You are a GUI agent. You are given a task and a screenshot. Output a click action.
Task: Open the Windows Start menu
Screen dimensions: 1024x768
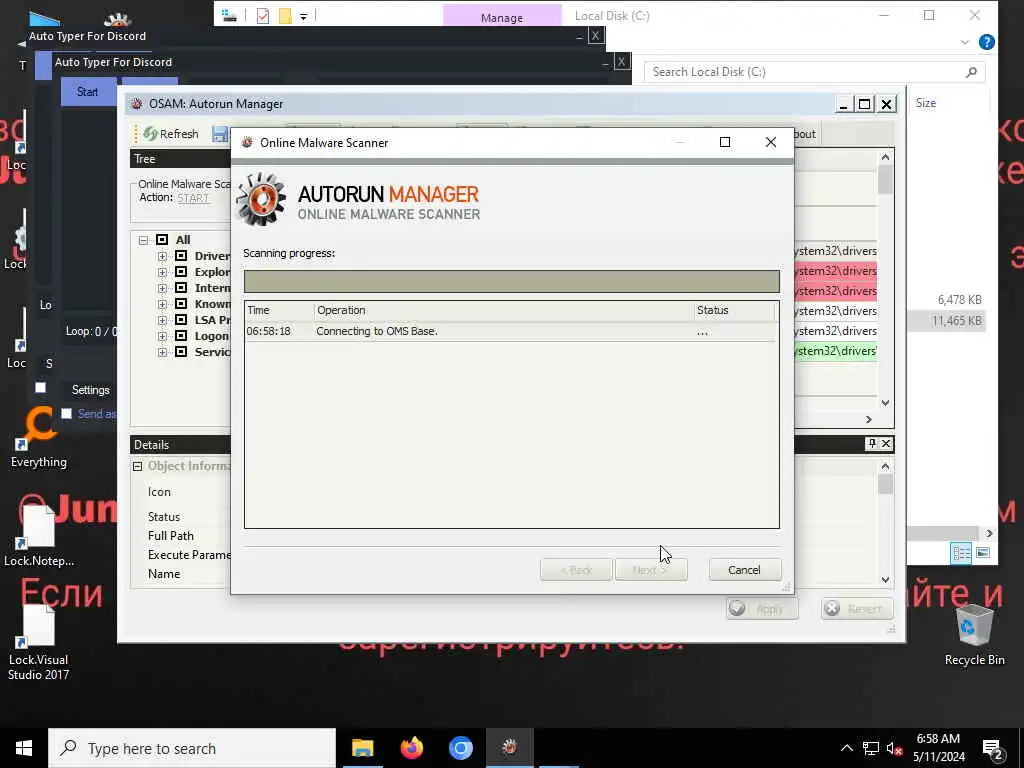[x=24, y=748]
